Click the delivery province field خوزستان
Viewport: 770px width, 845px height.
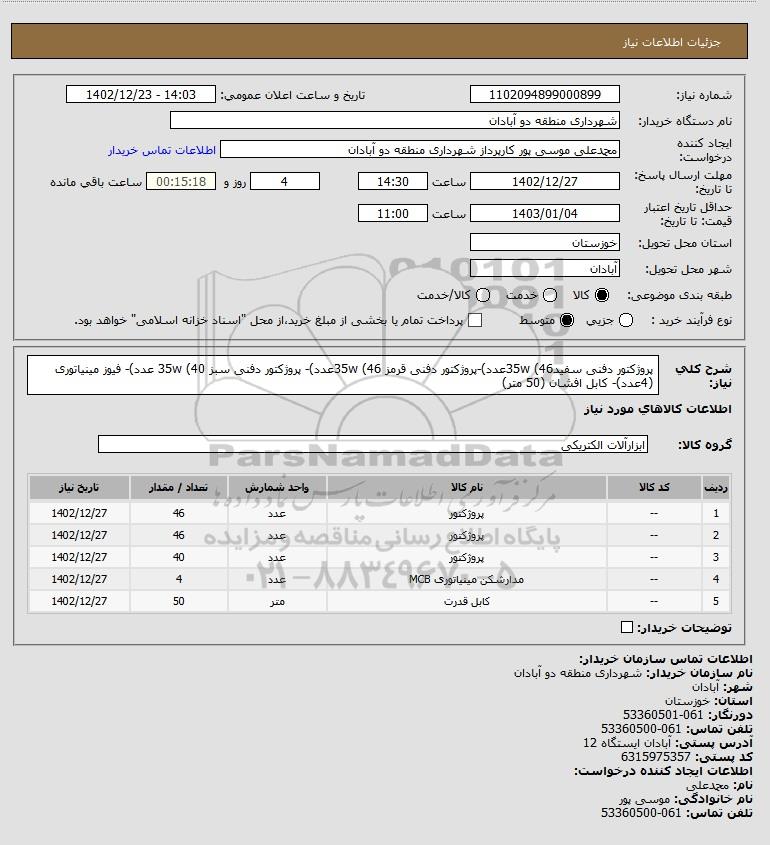pyautogui.click(x=545, y=243)
